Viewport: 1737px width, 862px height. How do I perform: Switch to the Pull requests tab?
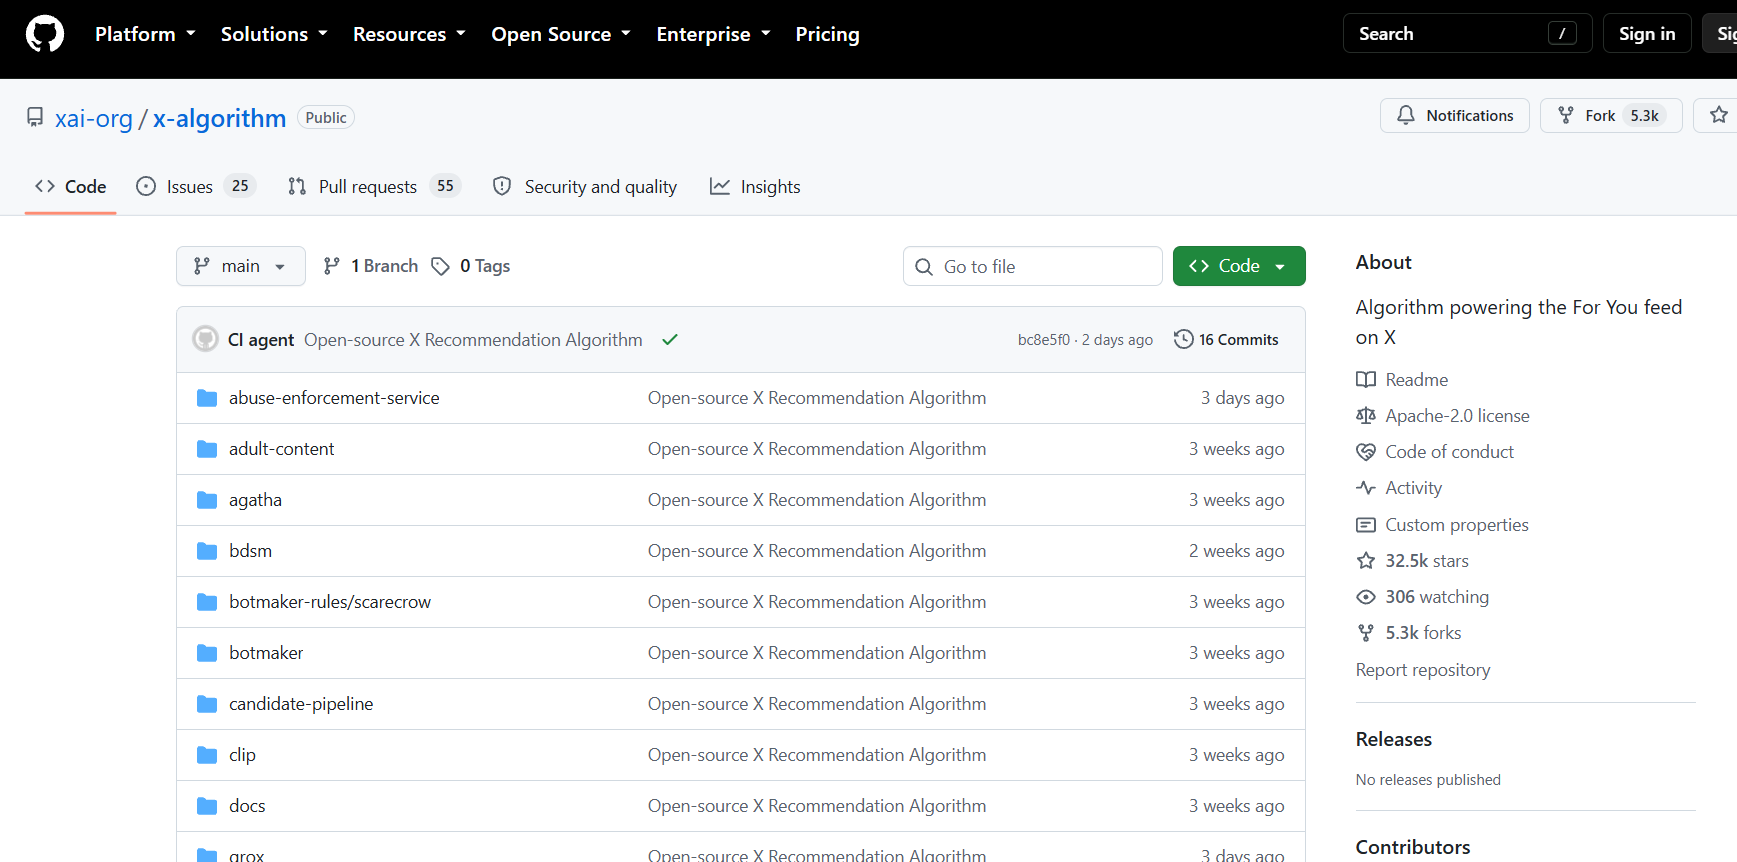coord(374,187)
